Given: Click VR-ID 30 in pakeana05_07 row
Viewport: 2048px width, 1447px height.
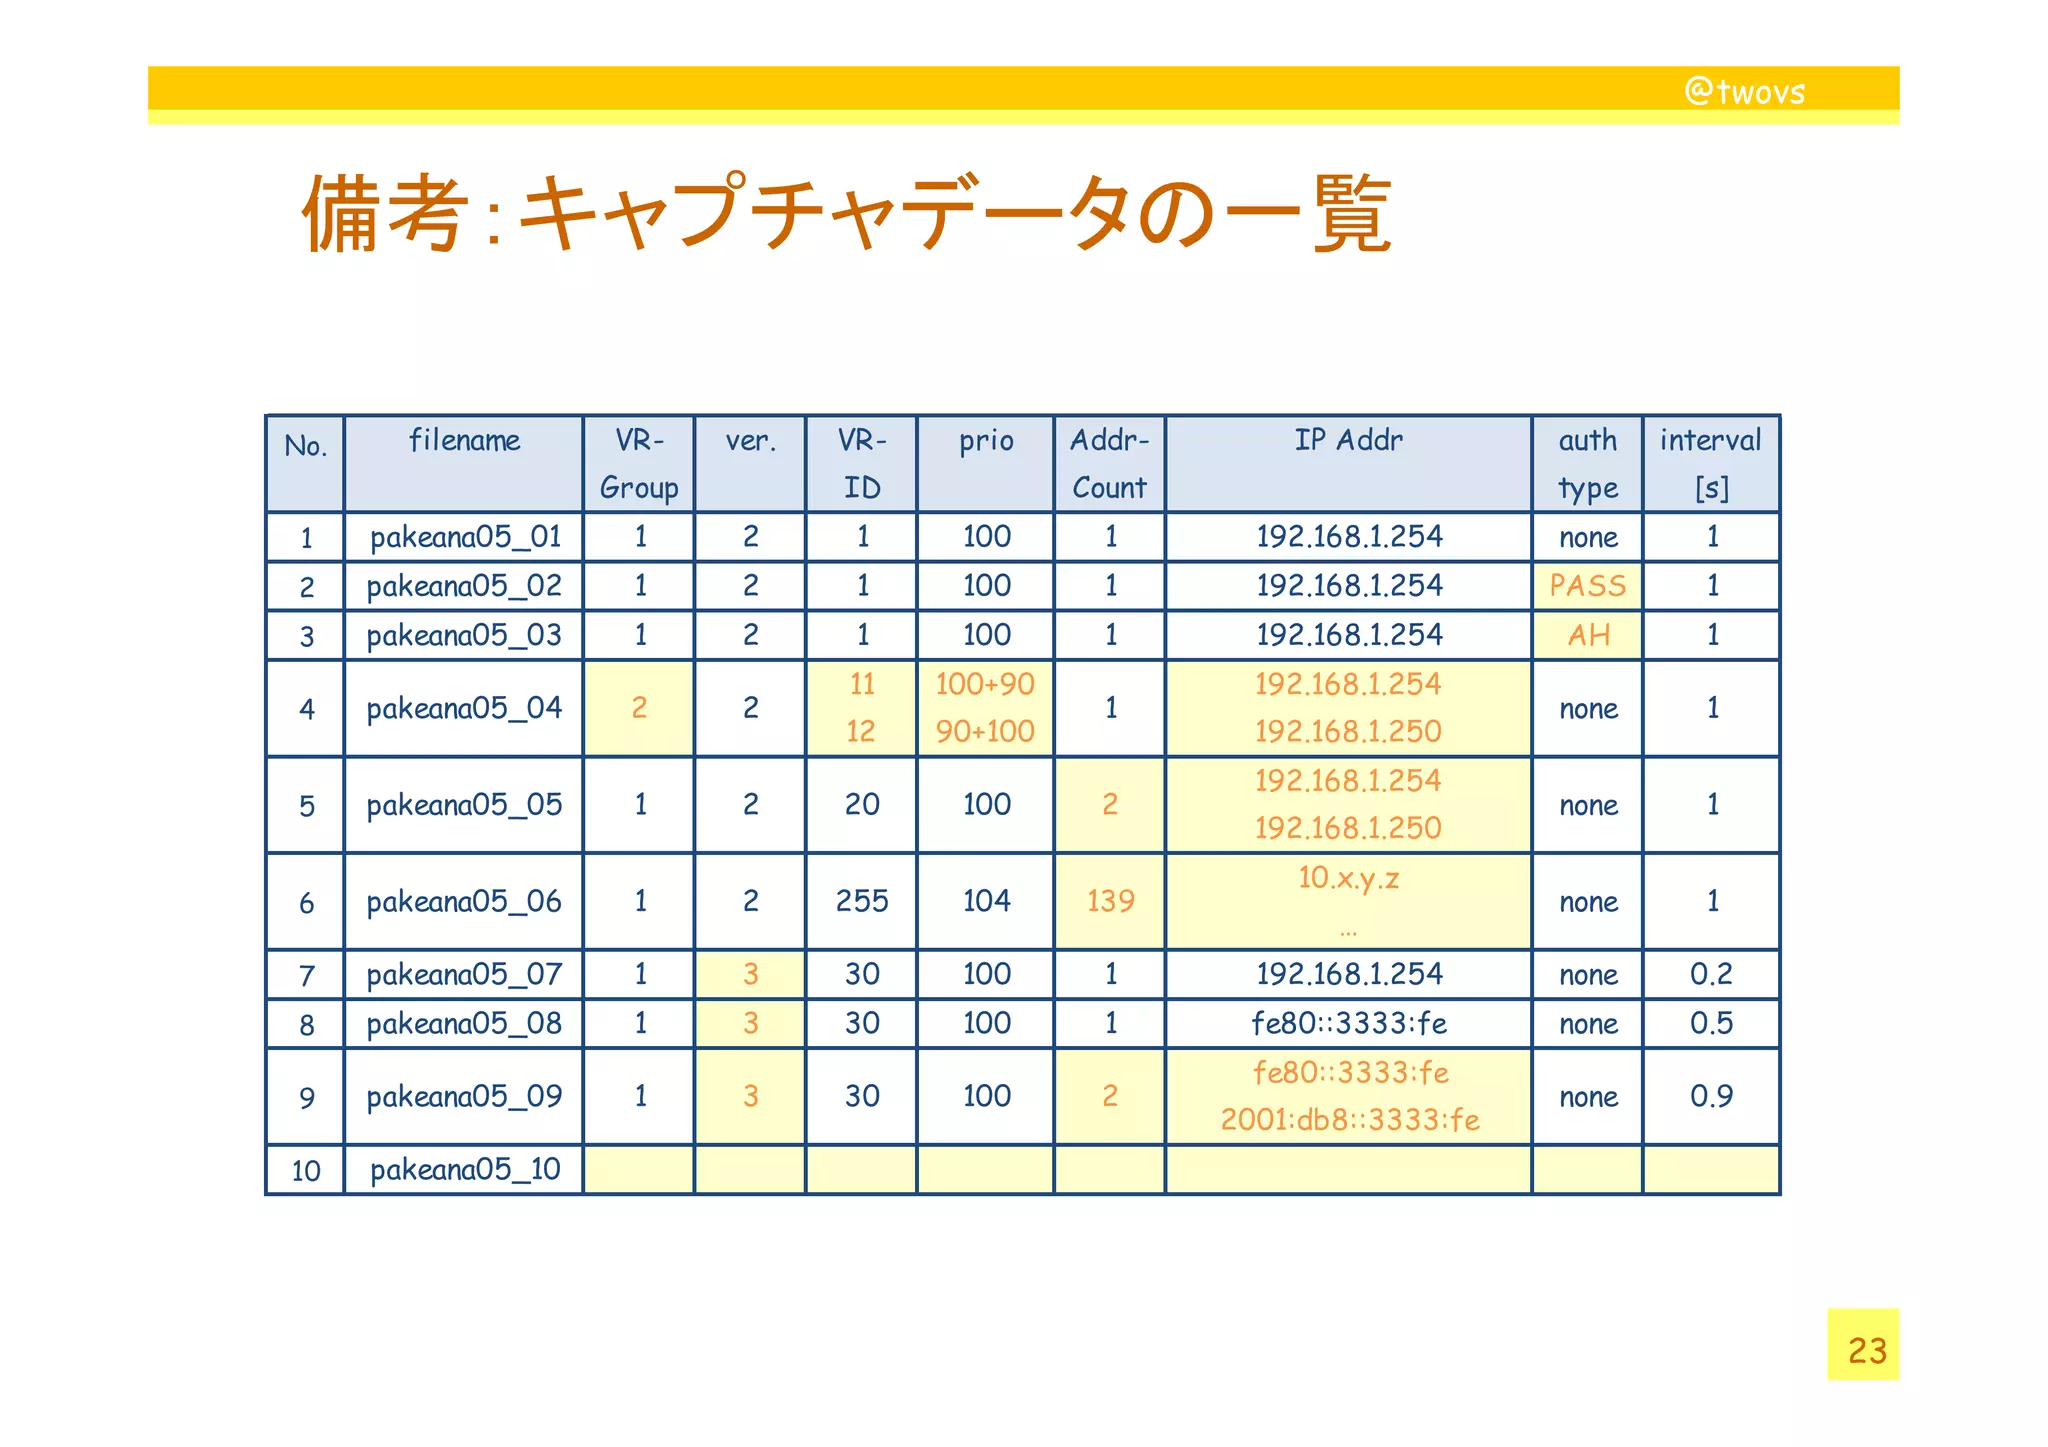Looking at the screenshot, I should [861, 974].
